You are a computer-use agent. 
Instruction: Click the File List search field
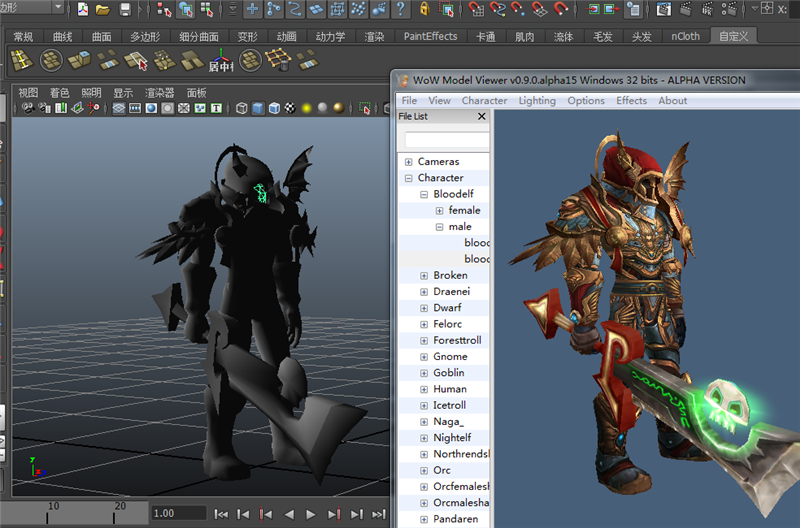(446, 139)
